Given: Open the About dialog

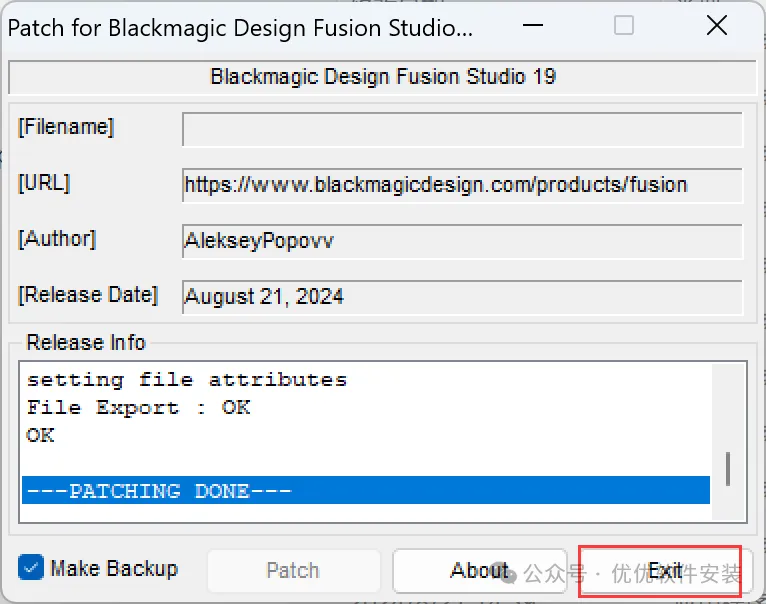Looking at the screenshot, I should click(478, 571).
